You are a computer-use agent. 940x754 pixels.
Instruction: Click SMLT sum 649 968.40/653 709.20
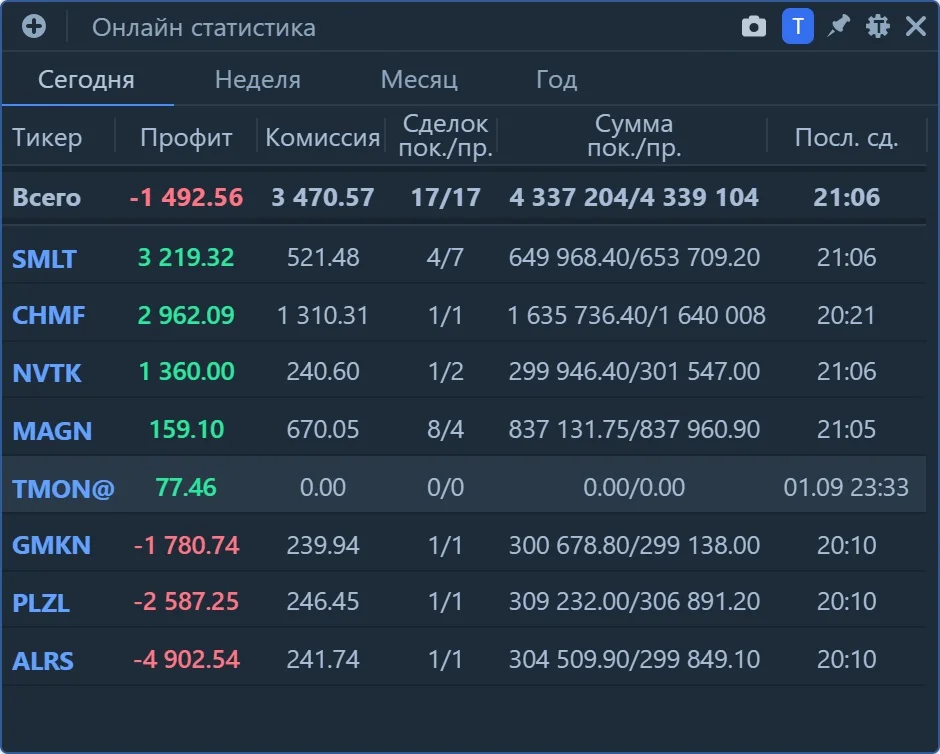(x=634, y=257)
